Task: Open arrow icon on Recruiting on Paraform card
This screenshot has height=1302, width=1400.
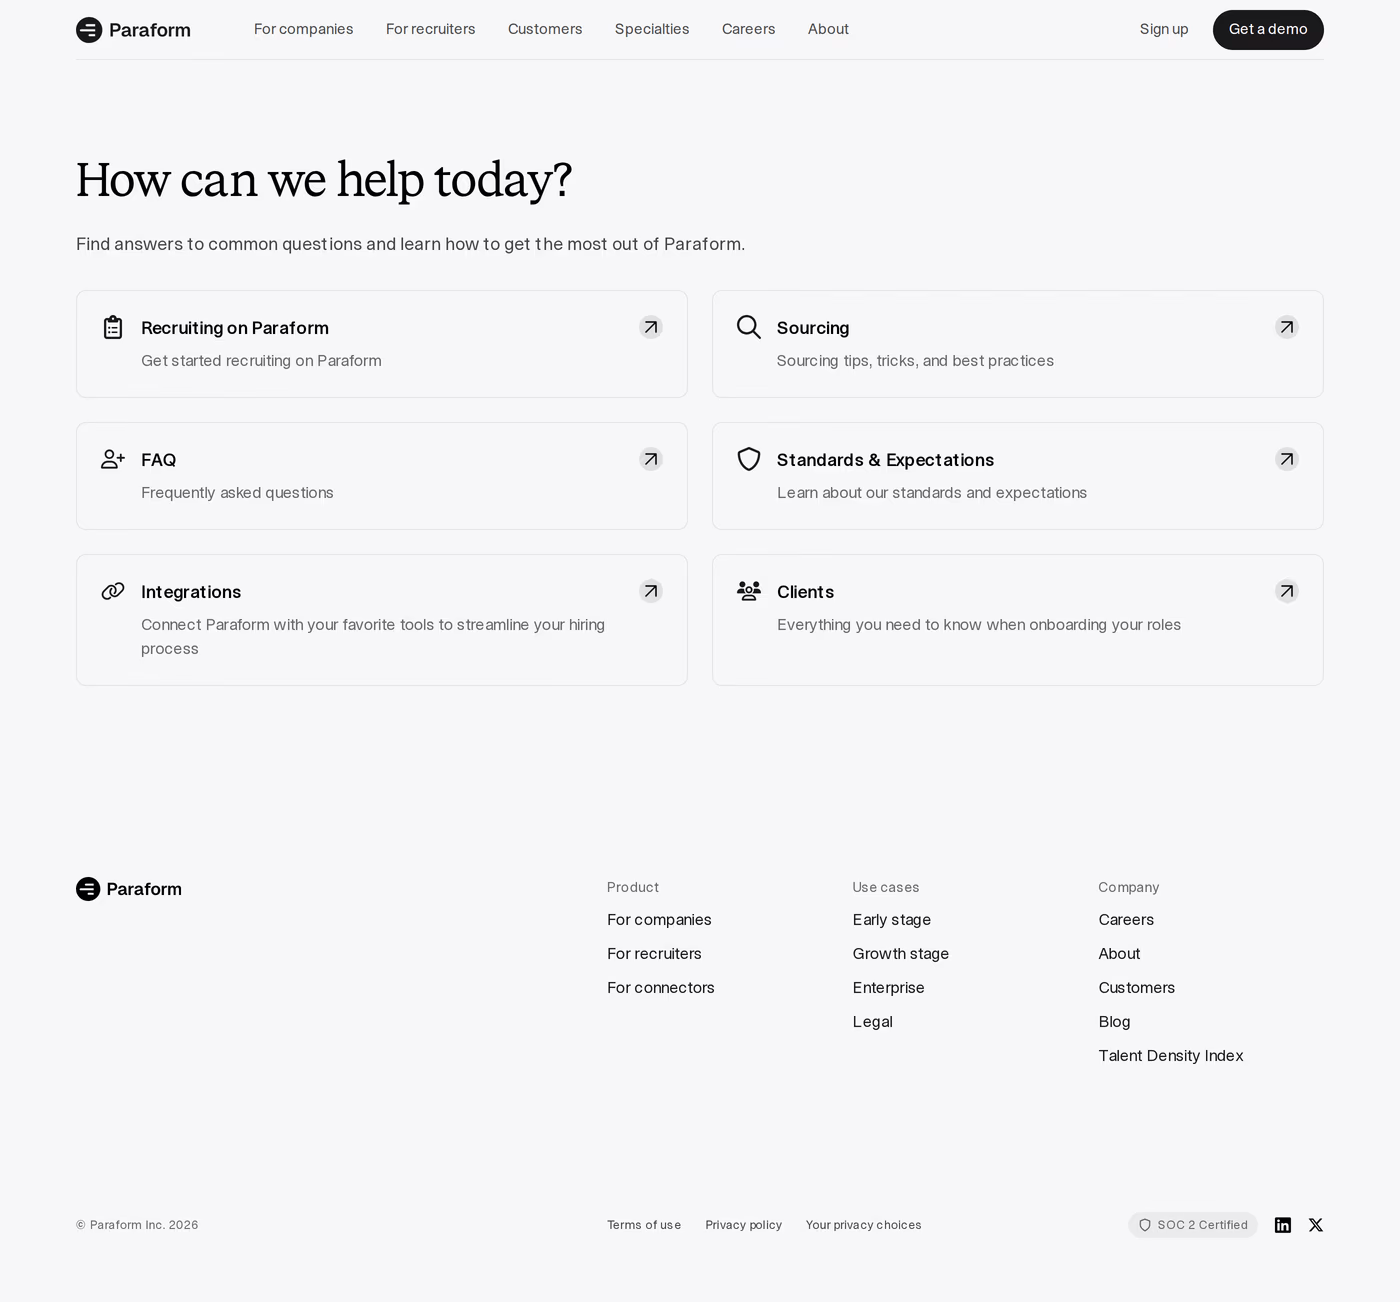Action: 651,327
